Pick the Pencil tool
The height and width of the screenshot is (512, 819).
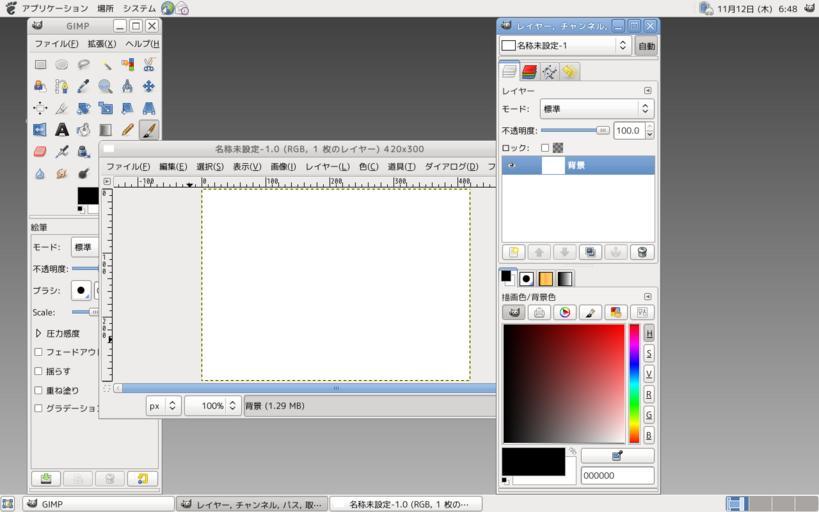[127, 130]
